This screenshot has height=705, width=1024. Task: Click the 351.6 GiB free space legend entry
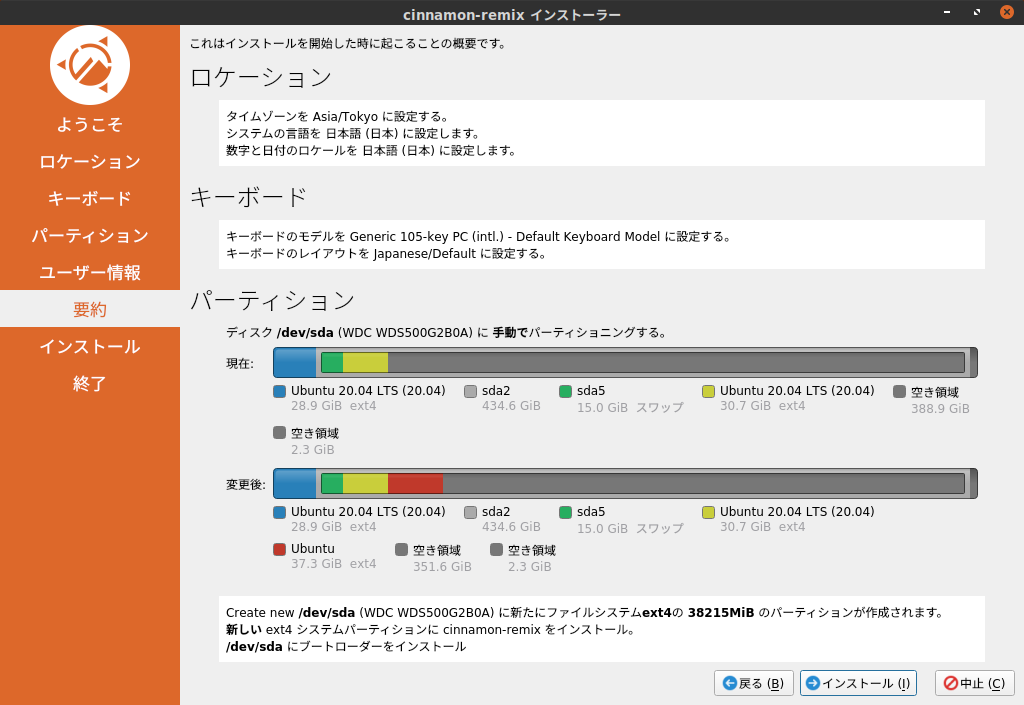point(434,558)
